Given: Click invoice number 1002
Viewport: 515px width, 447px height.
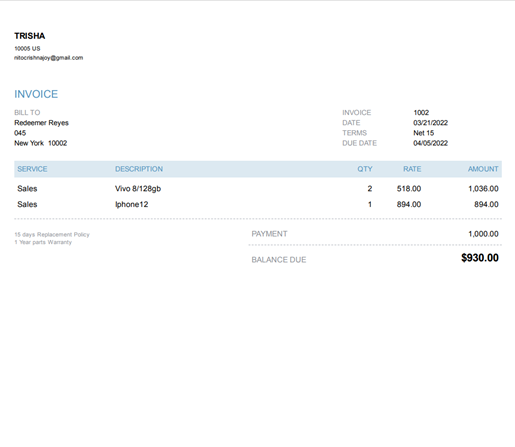Looking at the screenshot, I should [421, 112].
